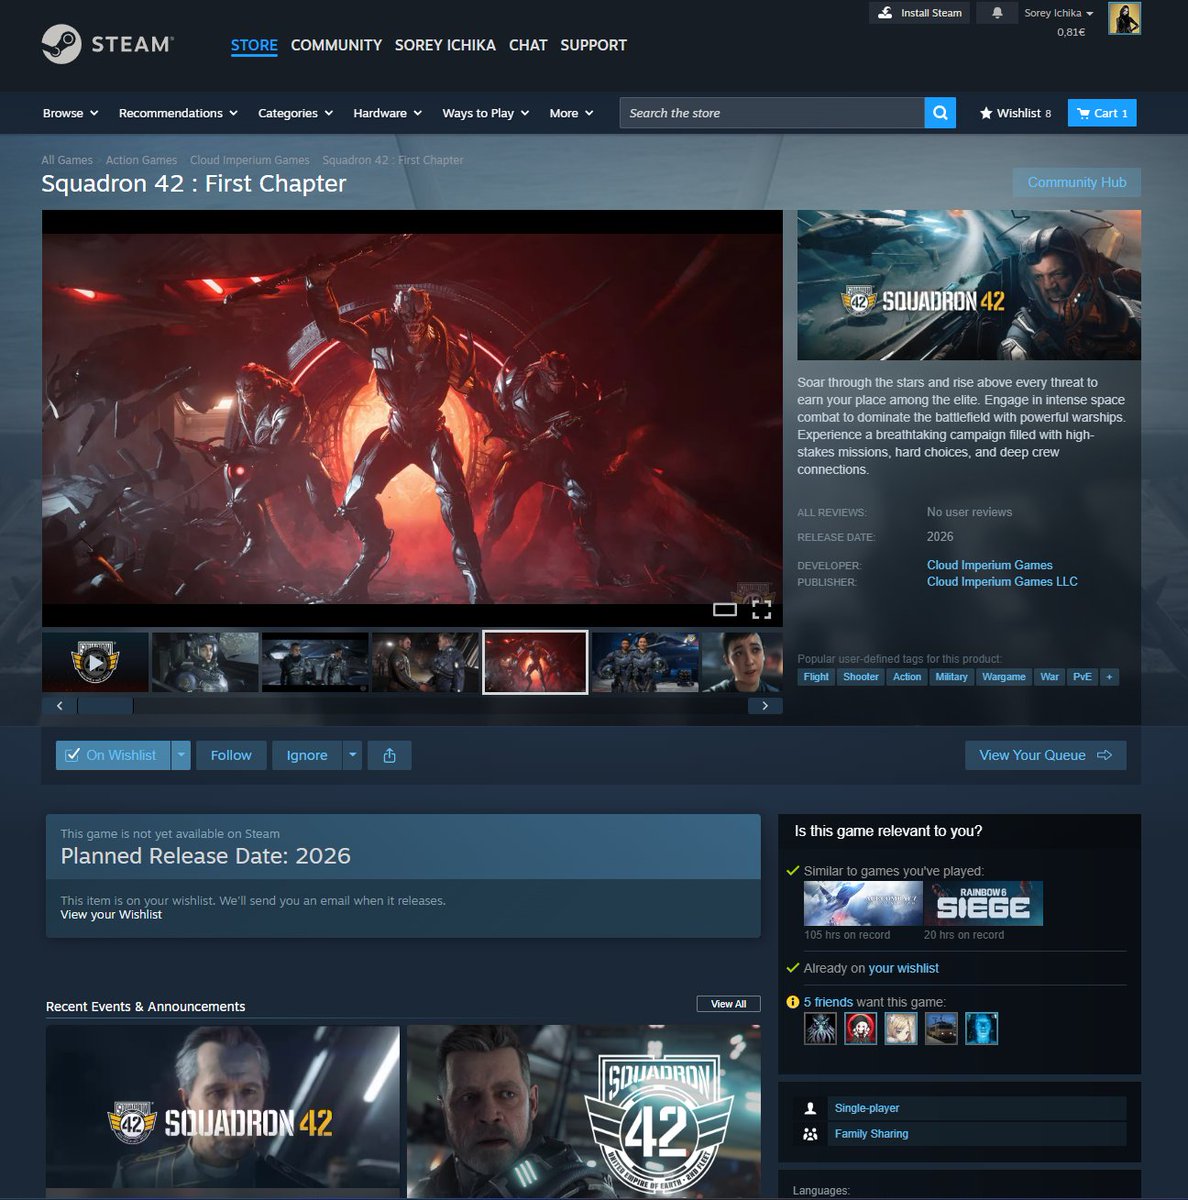Click the yellow info icon by friends
Image resolution: width=1188 pixels, height=1200 pixels.
tap(793, 1002)
